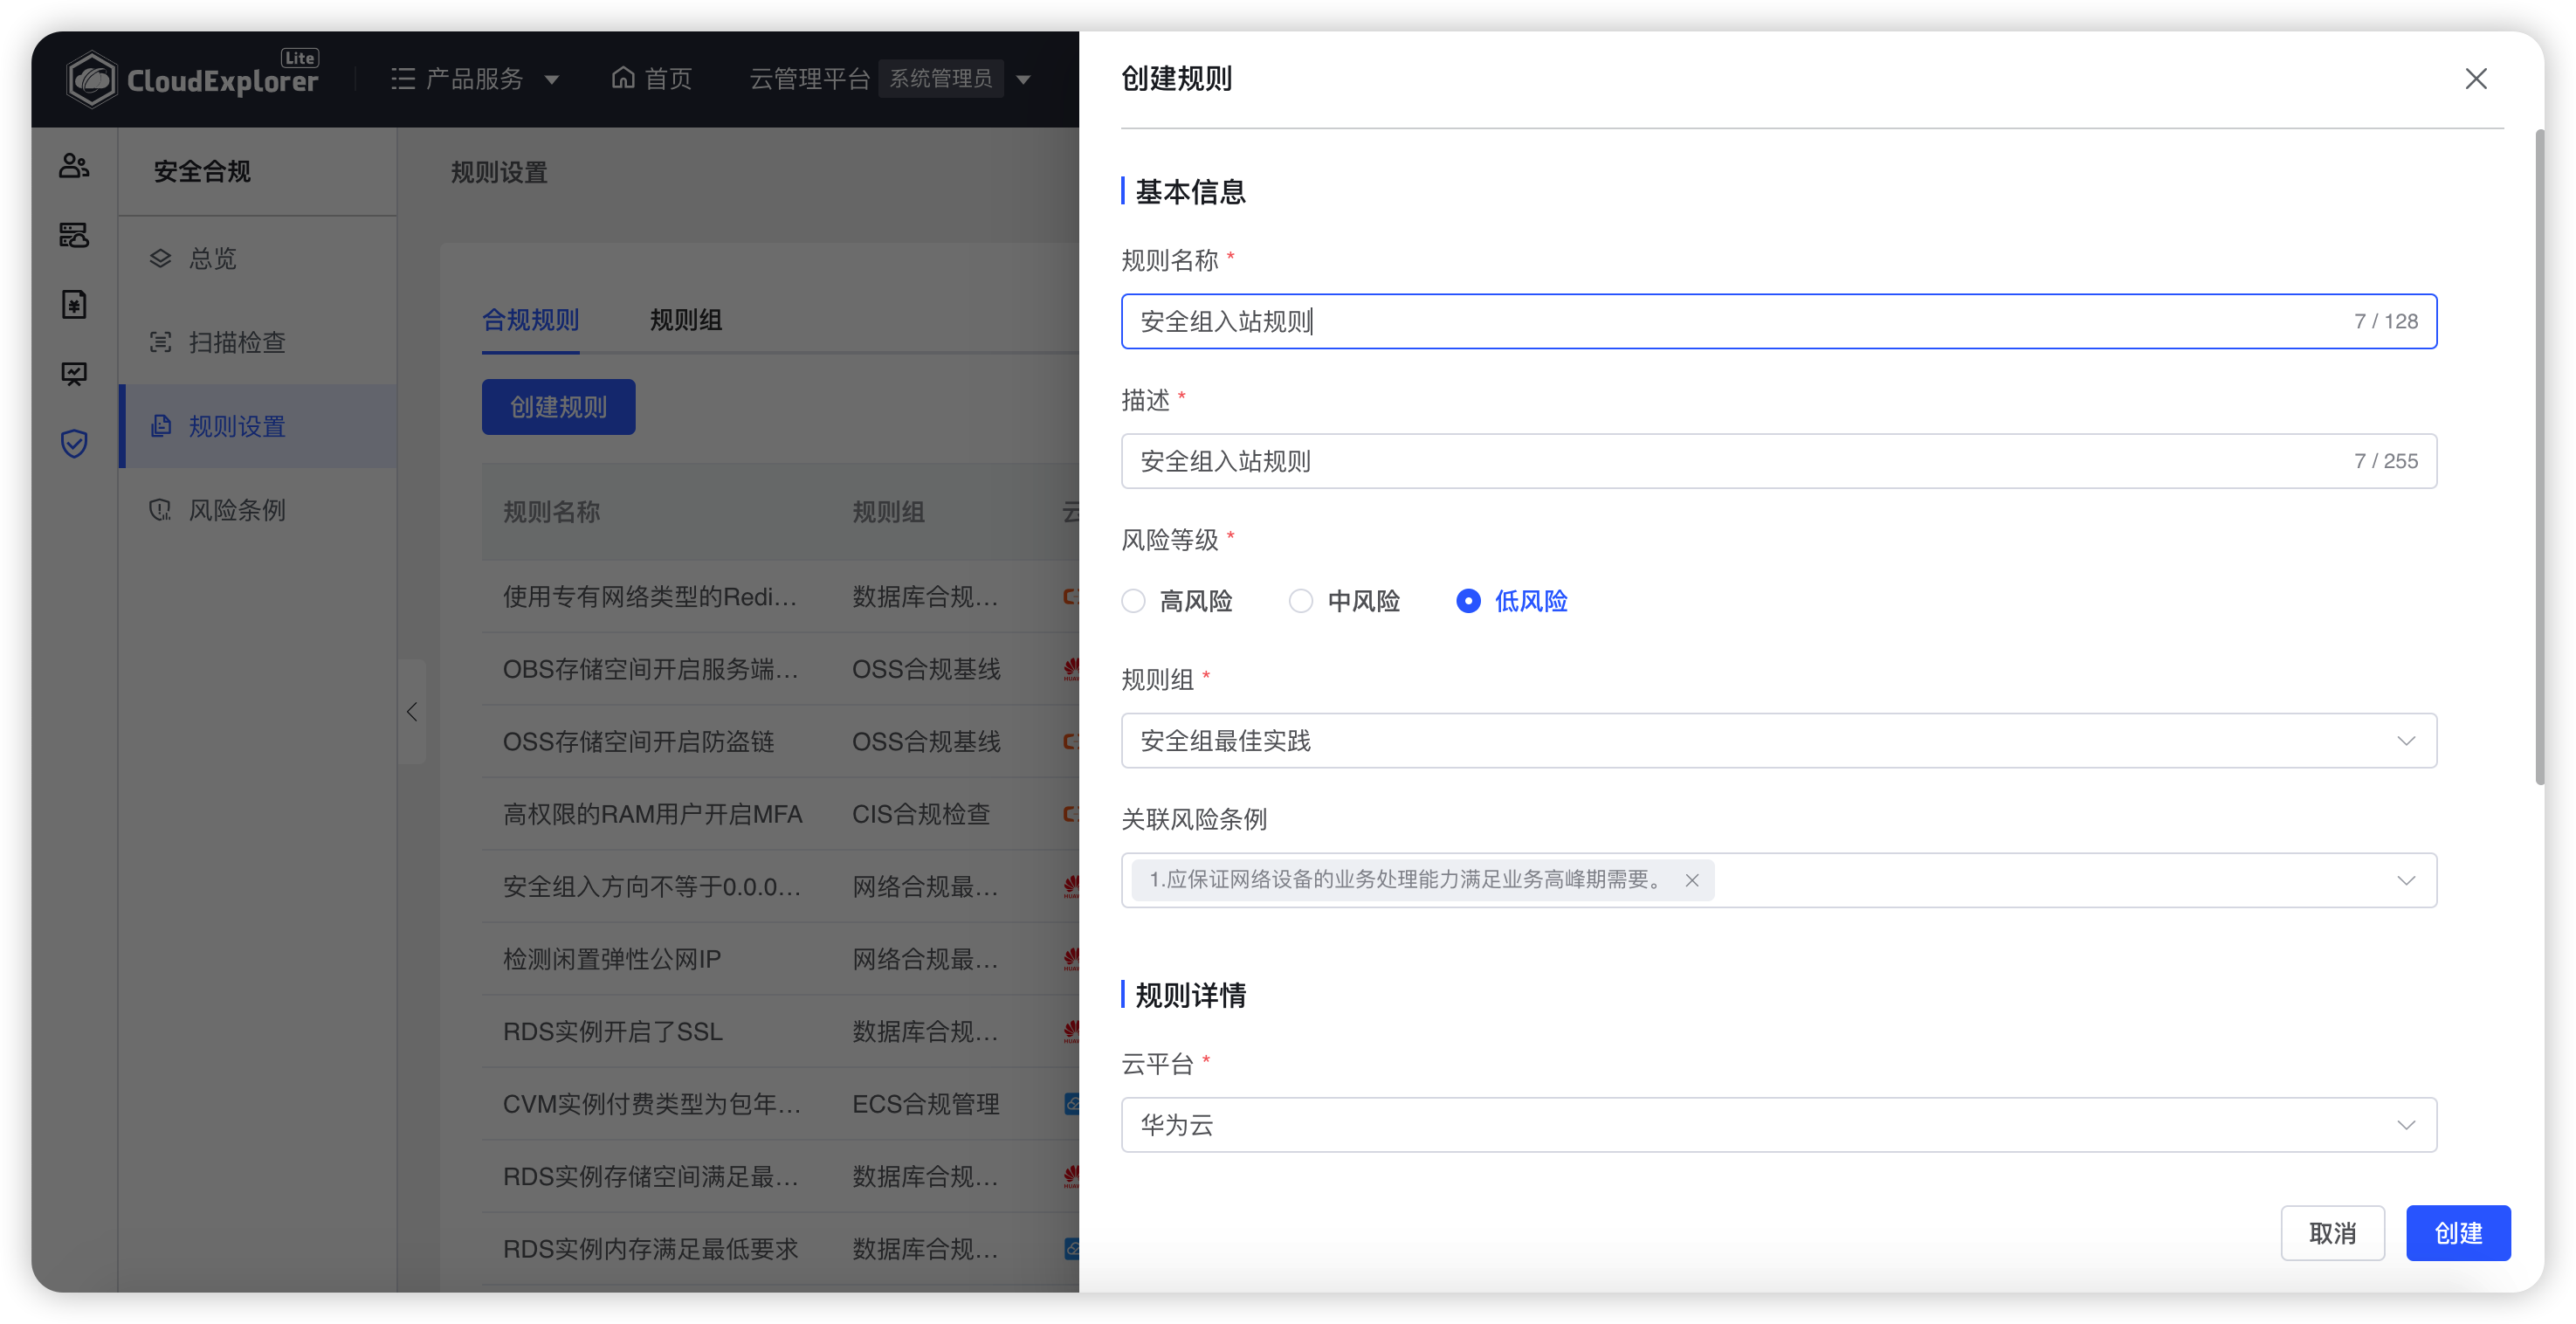The height and width of the screenshot is (1324, 2576).
Task: Select the security shield icon in the sidebar
Action: point(74,443)
